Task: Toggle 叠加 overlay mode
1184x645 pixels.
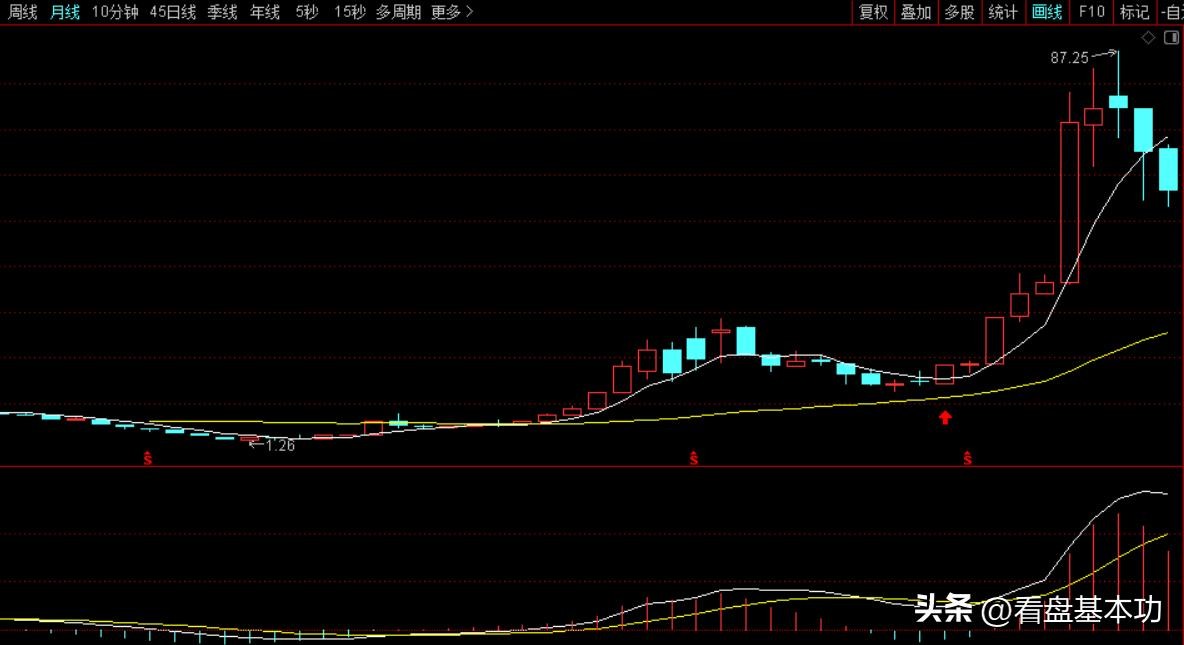Action: (x=916, y=12)
